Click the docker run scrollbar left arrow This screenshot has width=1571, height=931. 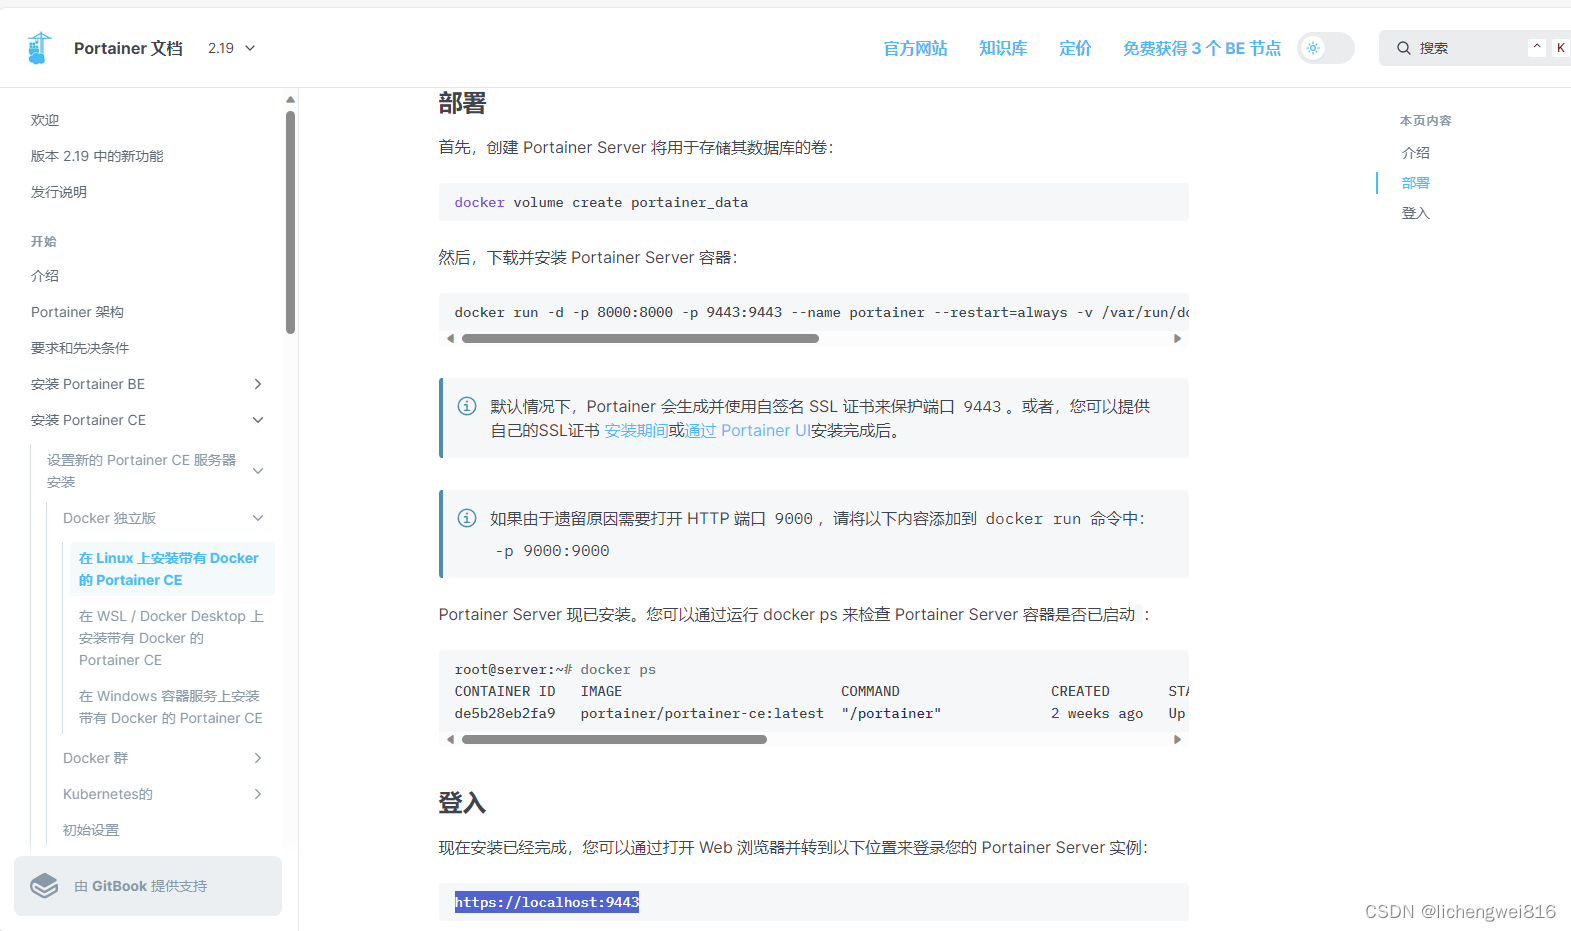(450, 338)
